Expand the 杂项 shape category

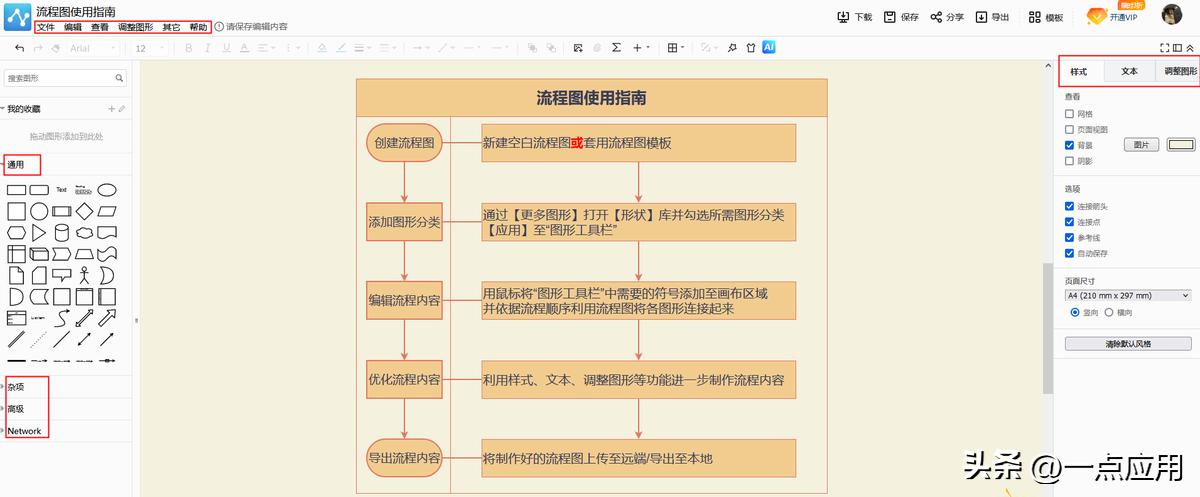tap(16, 386)
